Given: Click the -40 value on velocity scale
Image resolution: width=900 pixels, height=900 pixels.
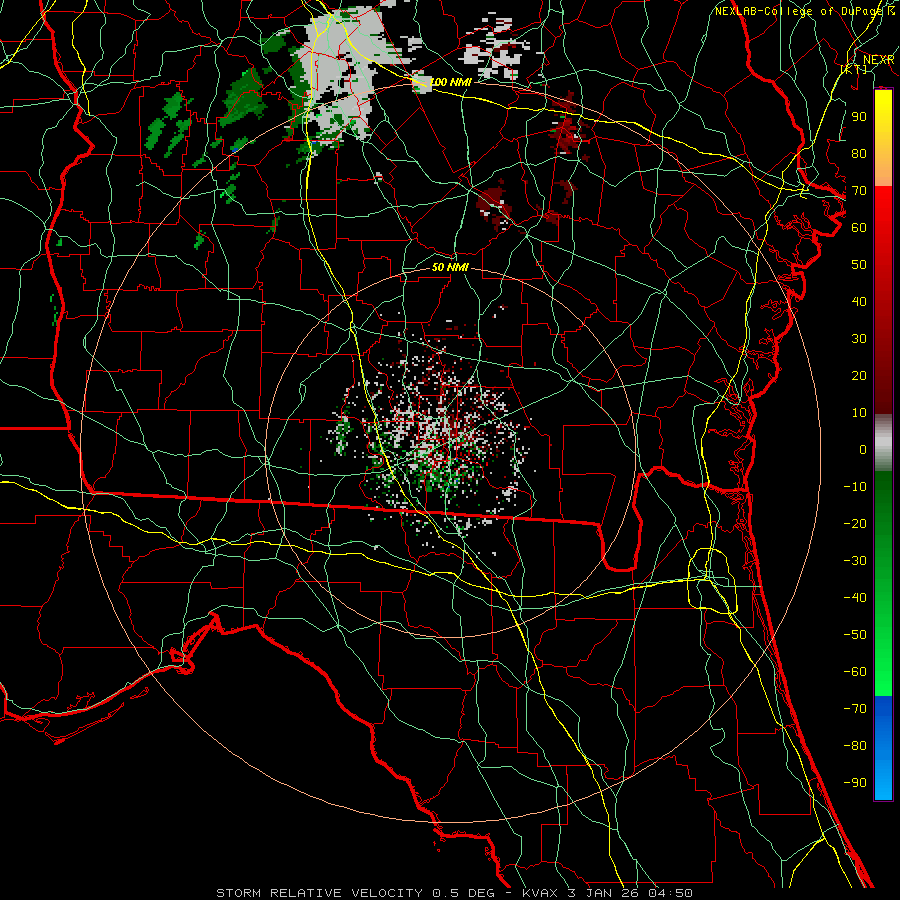Looking at the screenshot, I should click(855, 598).
